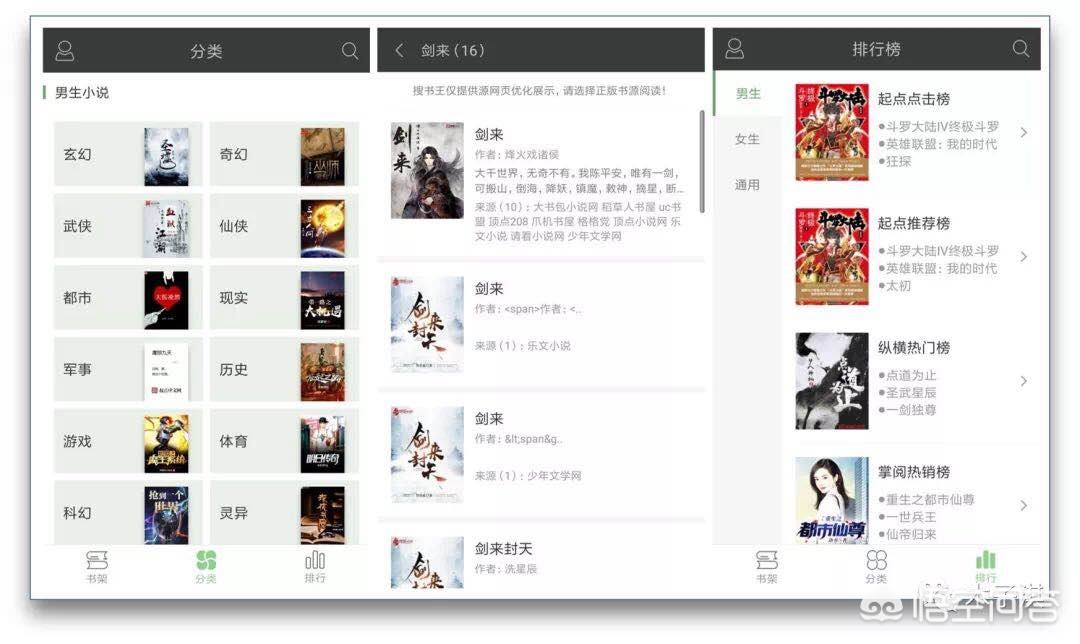Open 都市 category
The width and height of the screenshot is (1080, 644).
[128, 298]
